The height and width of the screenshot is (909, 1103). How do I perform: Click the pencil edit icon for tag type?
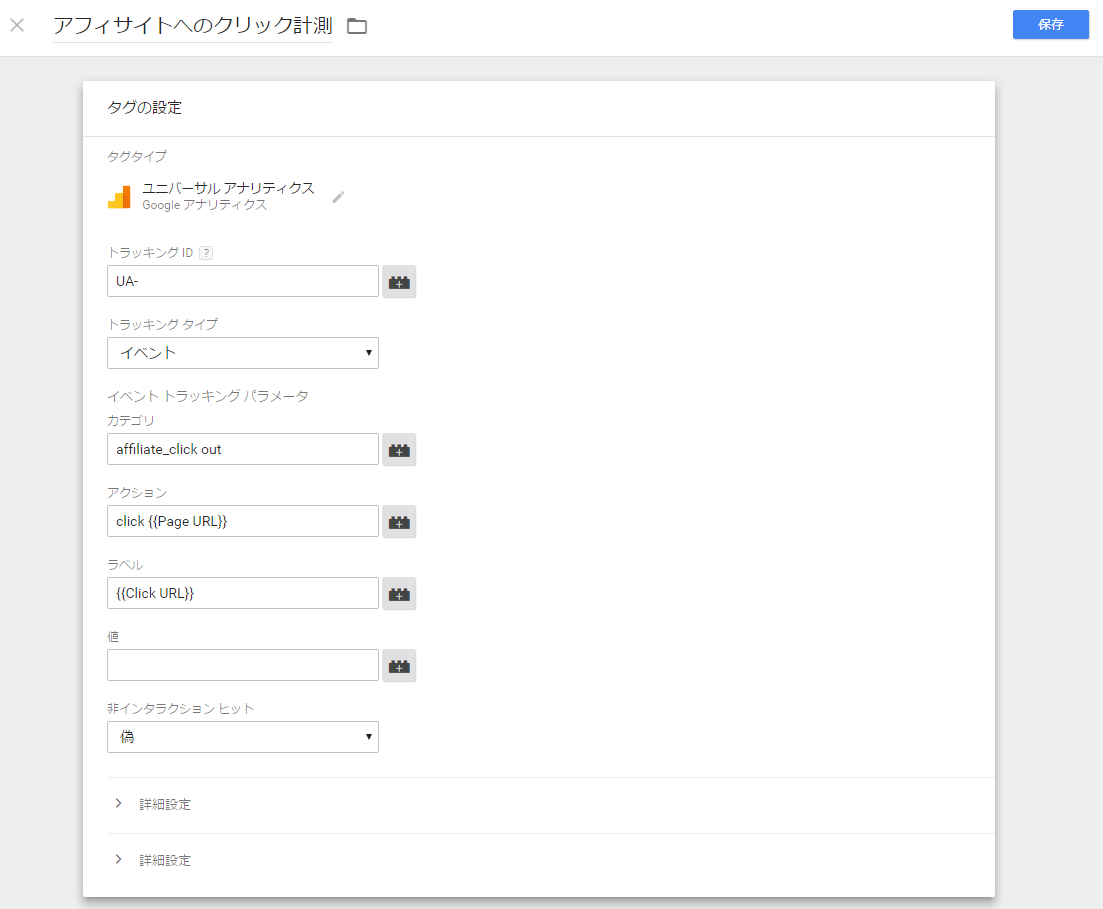click(338, 197)
